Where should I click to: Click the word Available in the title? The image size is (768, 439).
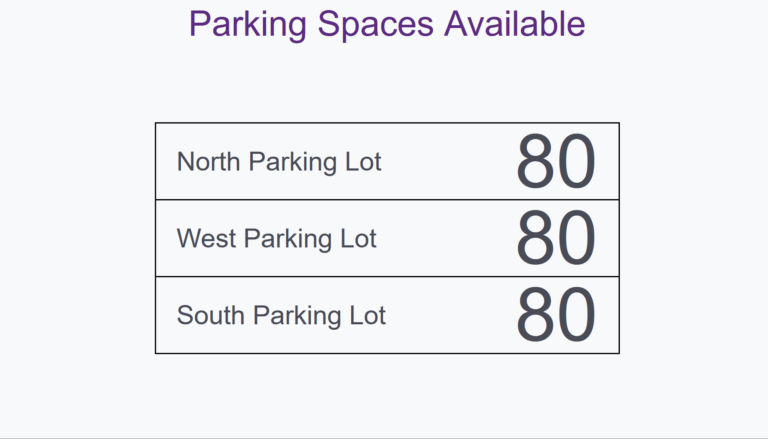tap(515, 24)
